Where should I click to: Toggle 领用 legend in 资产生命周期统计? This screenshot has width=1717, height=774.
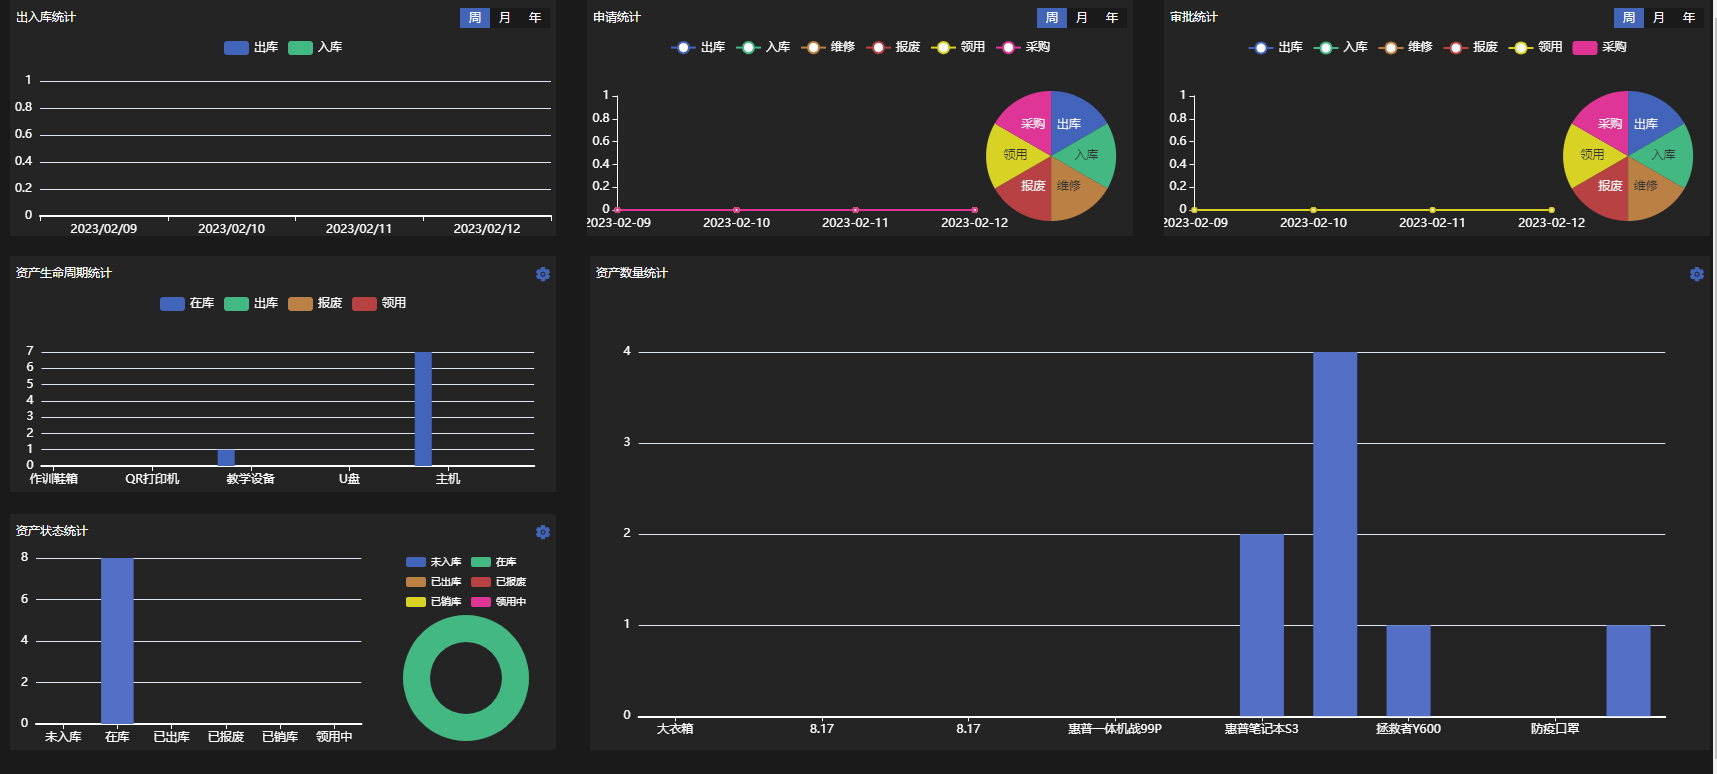(x=379, y=303)
